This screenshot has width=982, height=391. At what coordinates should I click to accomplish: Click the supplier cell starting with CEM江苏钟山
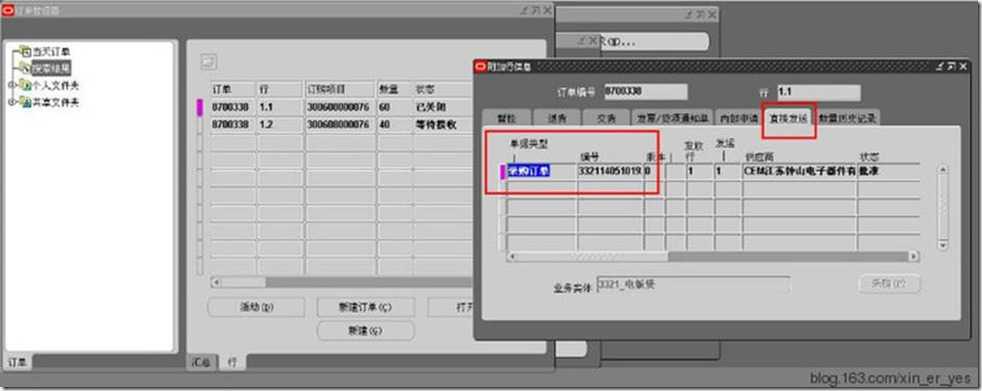[799, 170]
